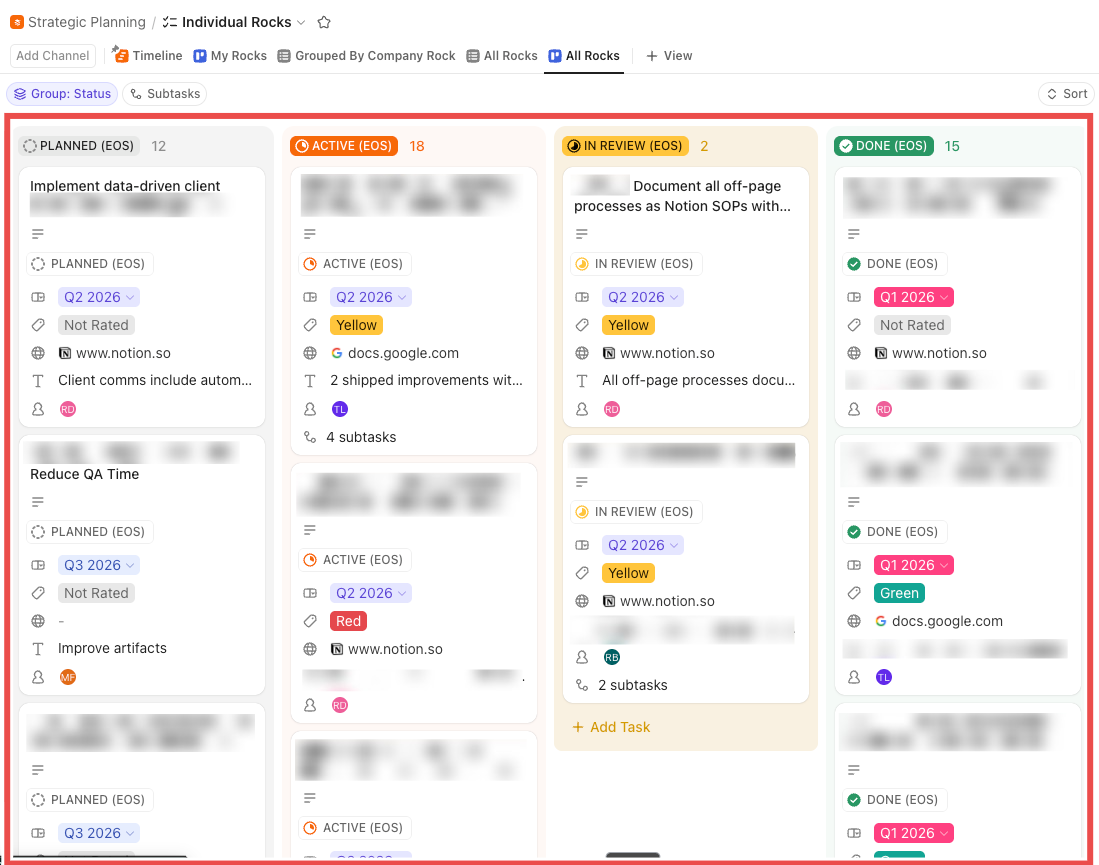
Task: Open Grouped By Company Rock tab
Action: tap(367, 55)
